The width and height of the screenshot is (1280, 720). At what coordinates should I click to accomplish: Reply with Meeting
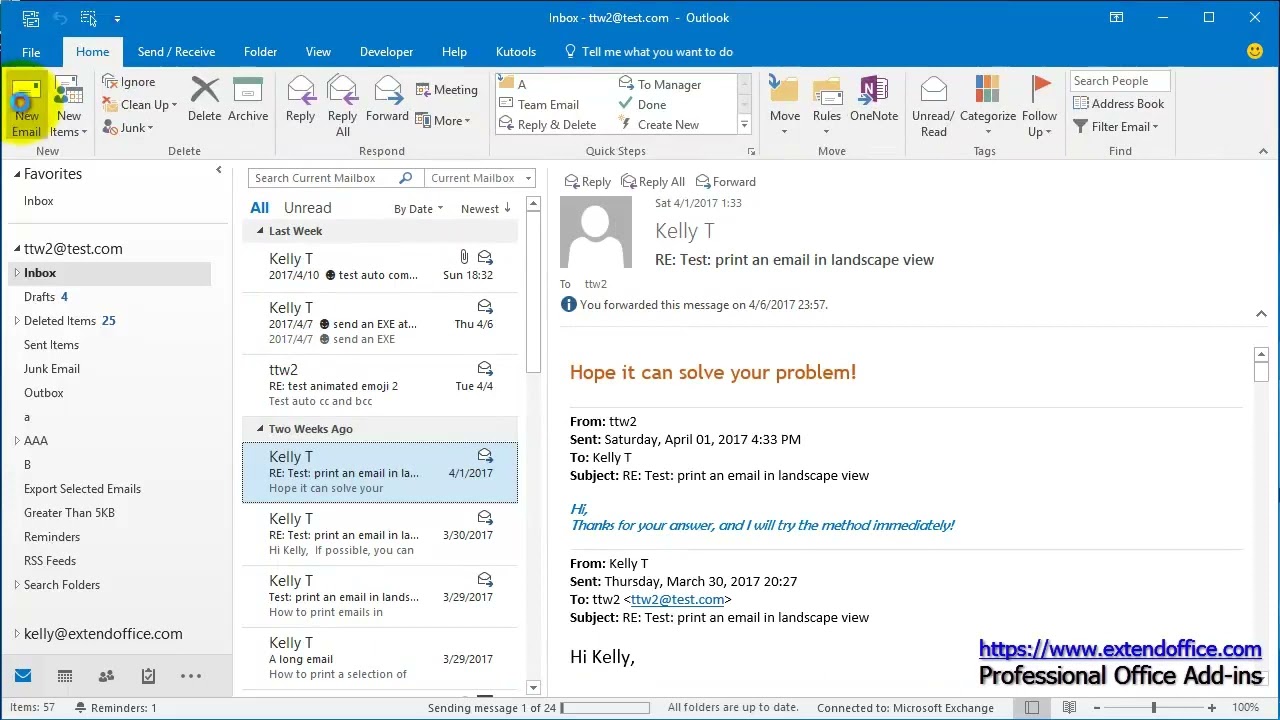point(447,90)
